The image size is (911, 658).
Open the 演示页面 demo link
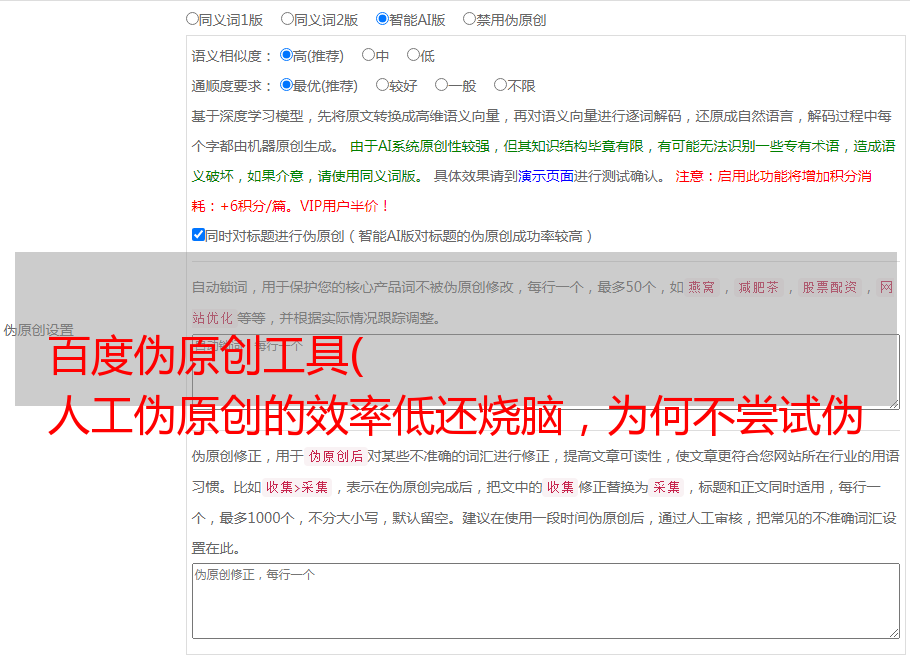[x=546, y=176]
